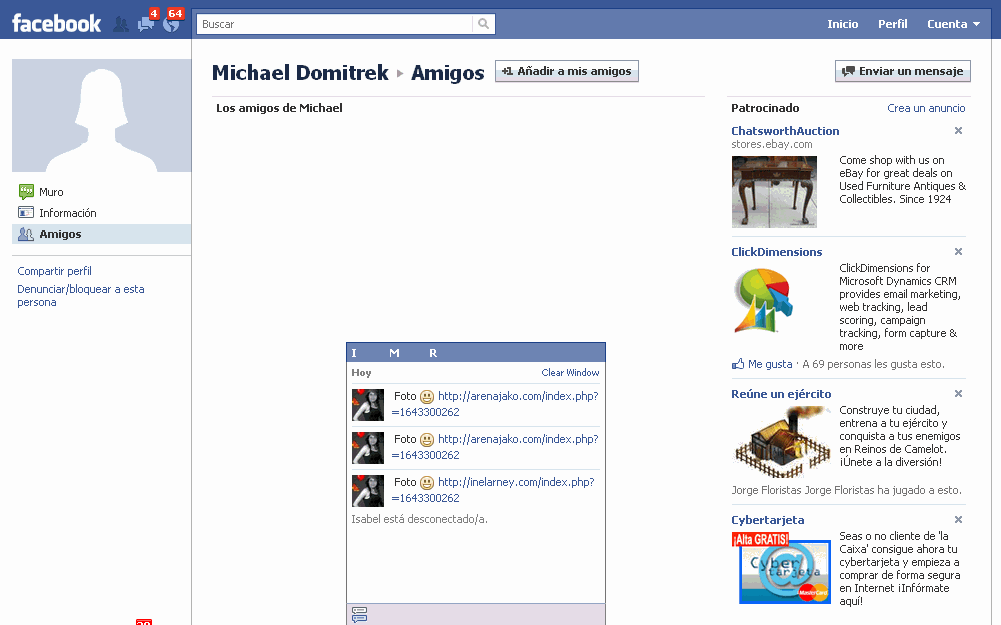Click the Crea un anuncio link
The width and height of the screenshot is (1001, 625).
coord(926,109)
